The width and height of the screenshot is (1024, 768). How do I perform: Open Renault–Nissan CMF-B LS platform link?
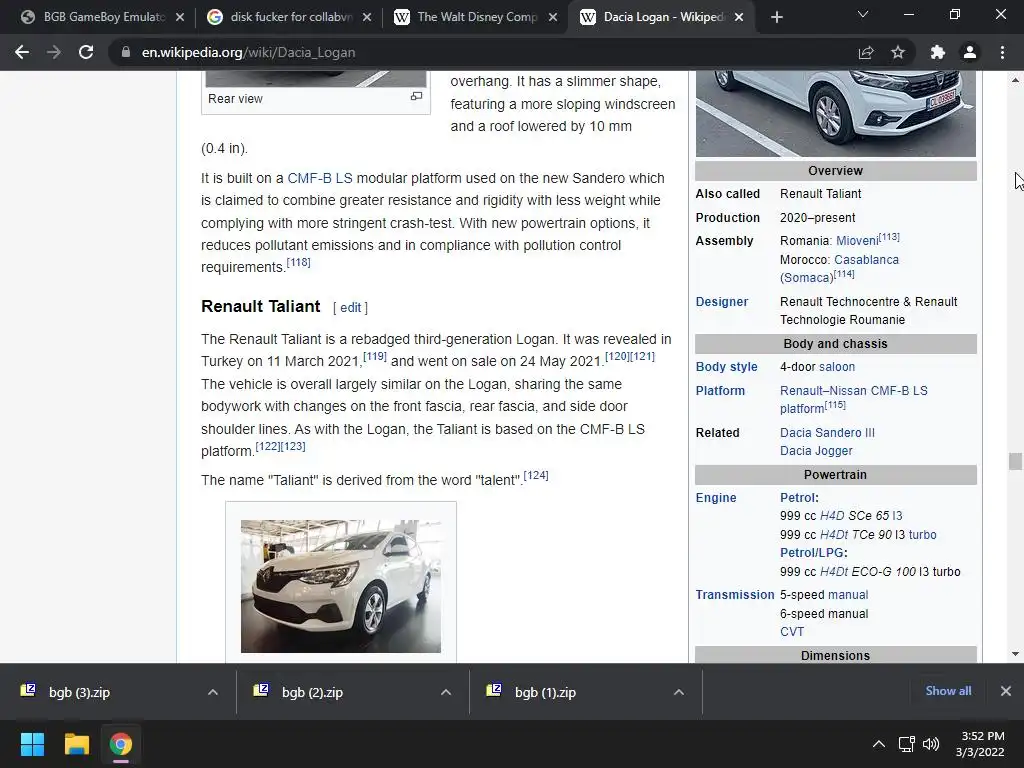[854, 399]
